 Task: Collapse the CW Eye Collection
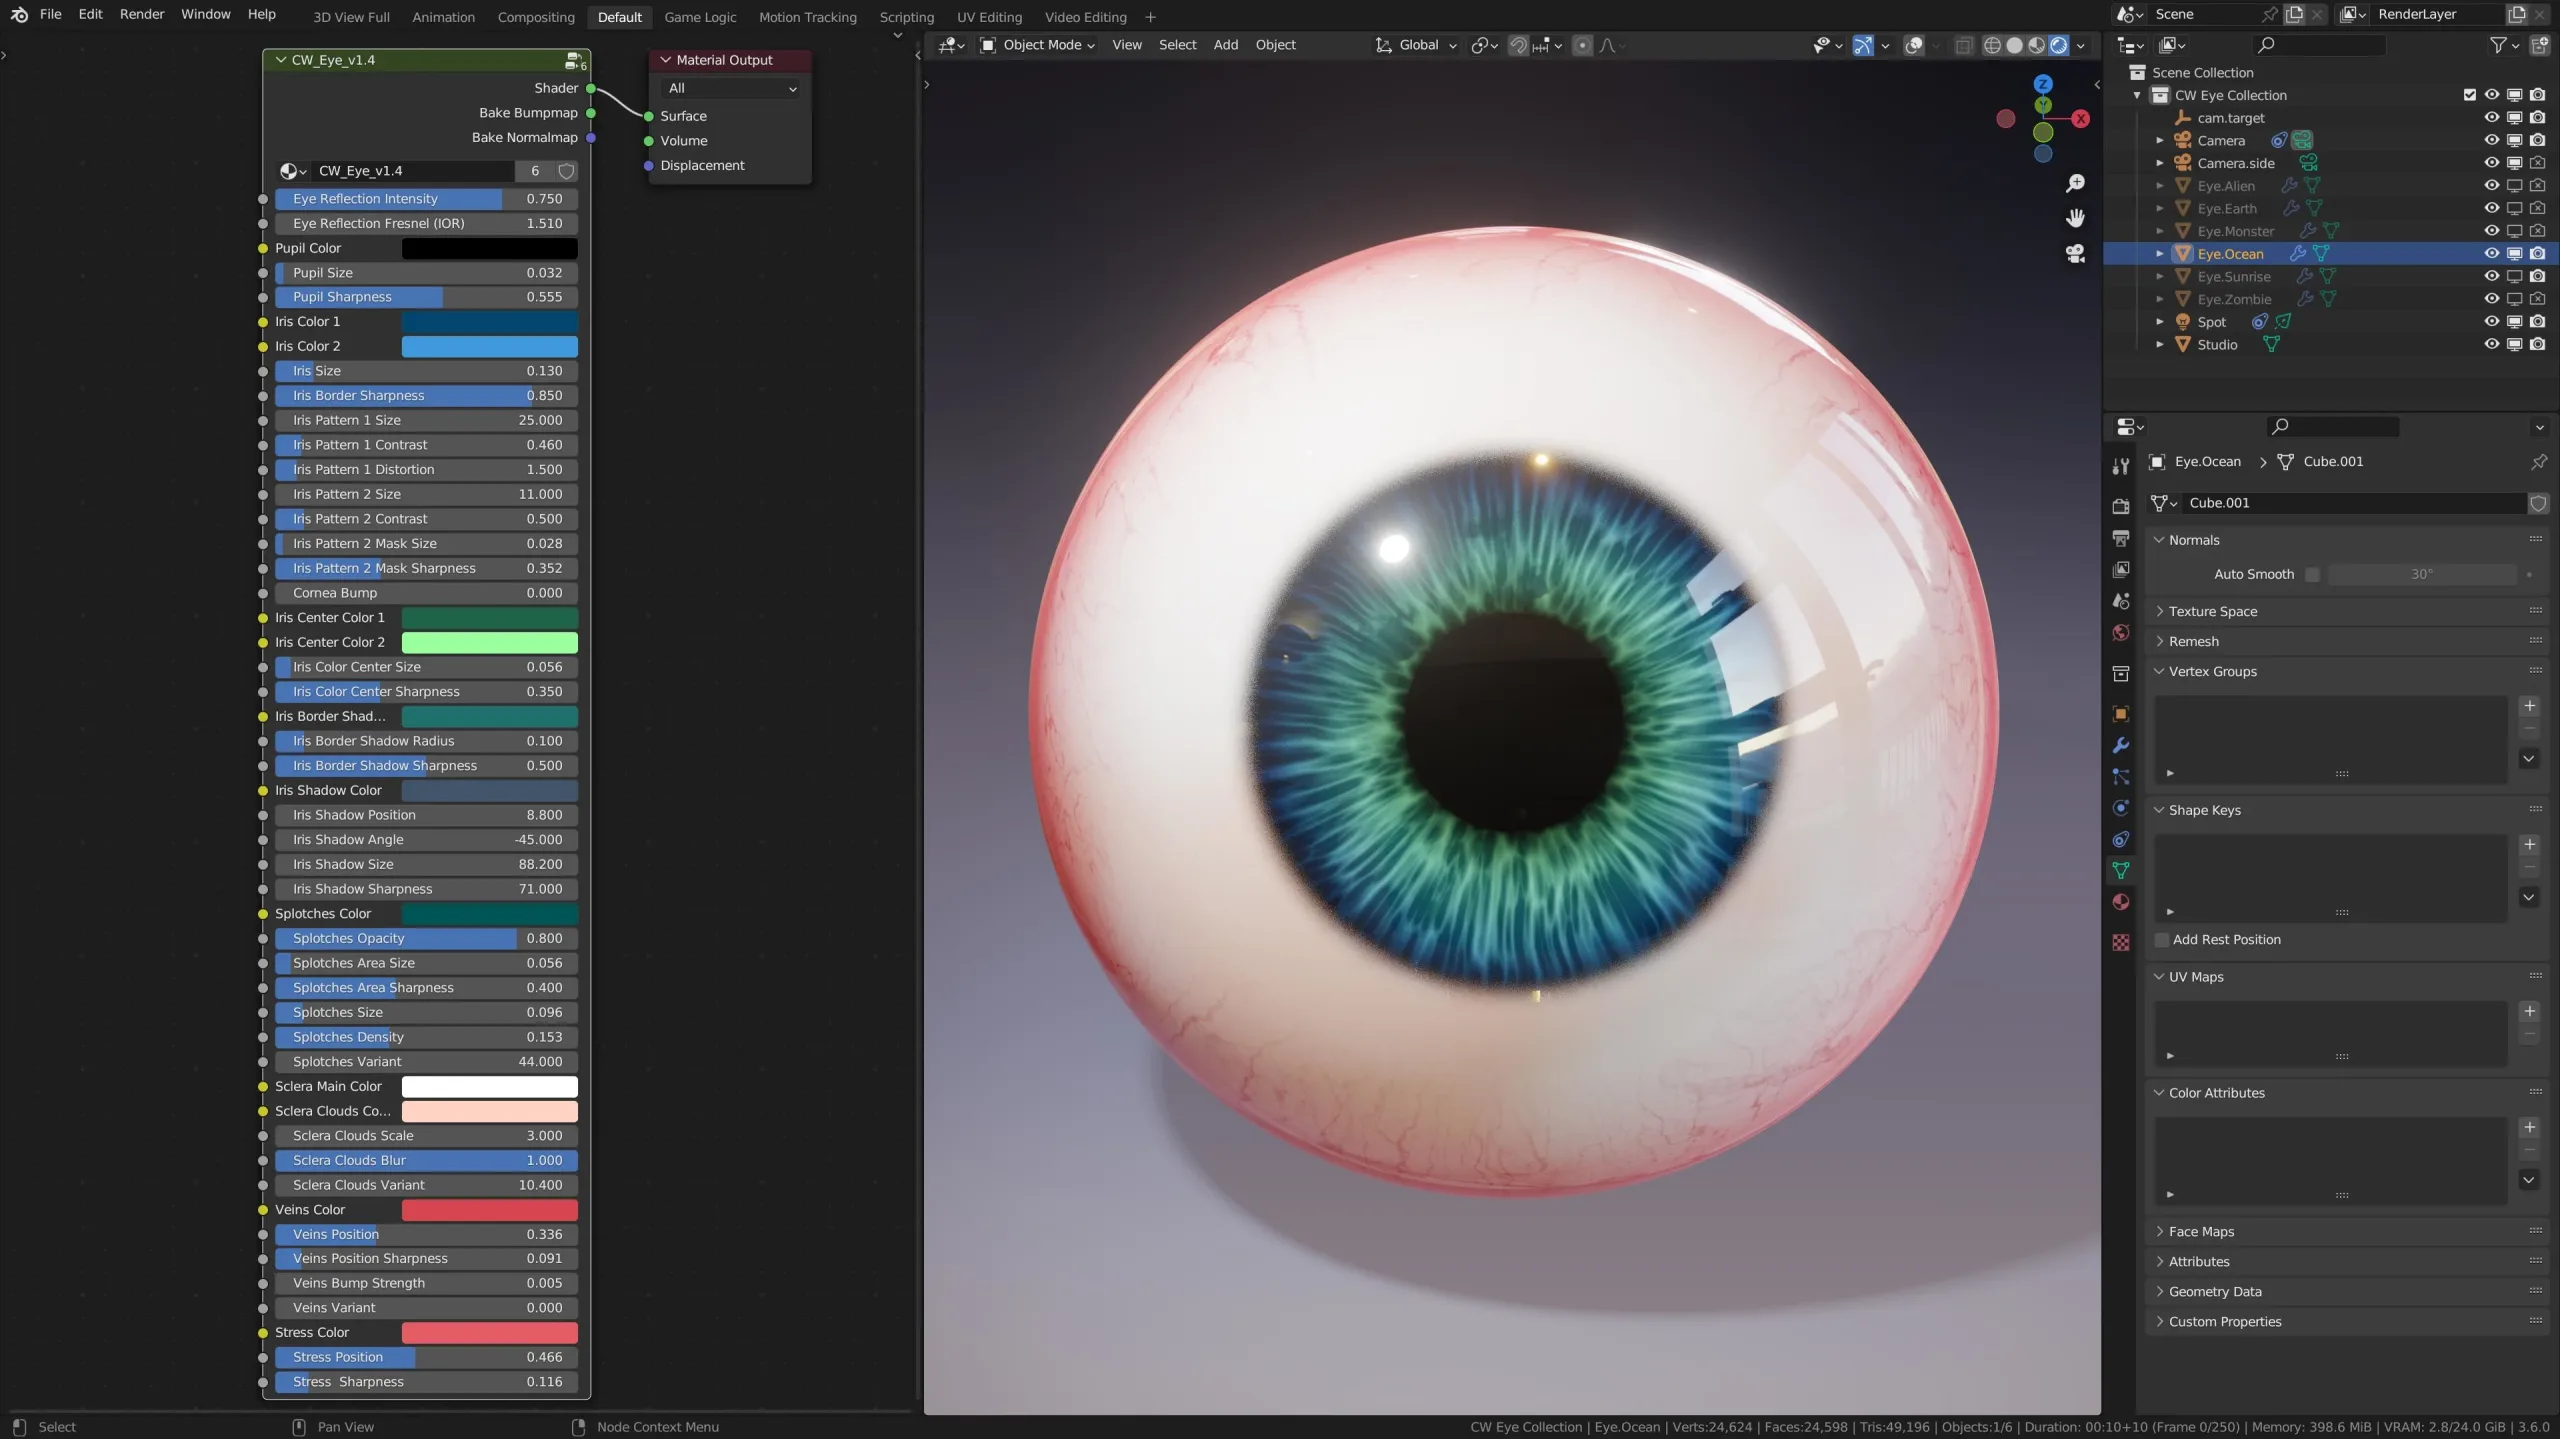click(x=2137, y=95)
